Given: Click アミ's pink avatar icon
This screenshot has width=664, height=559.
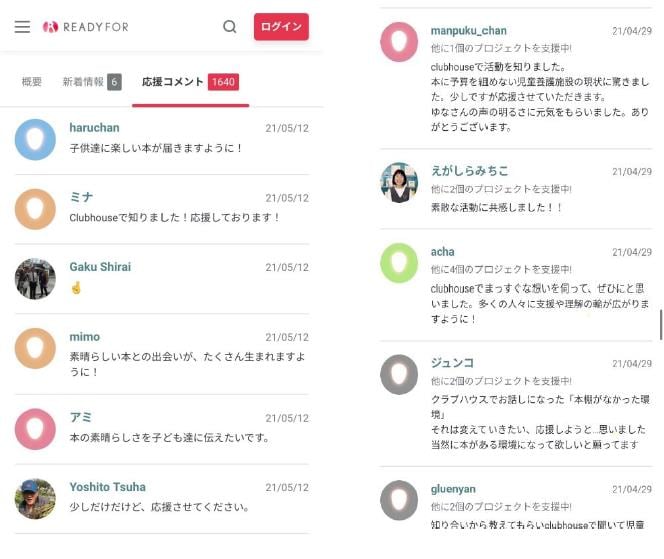Looking at the screenshot, I should [x=35, y=428].
